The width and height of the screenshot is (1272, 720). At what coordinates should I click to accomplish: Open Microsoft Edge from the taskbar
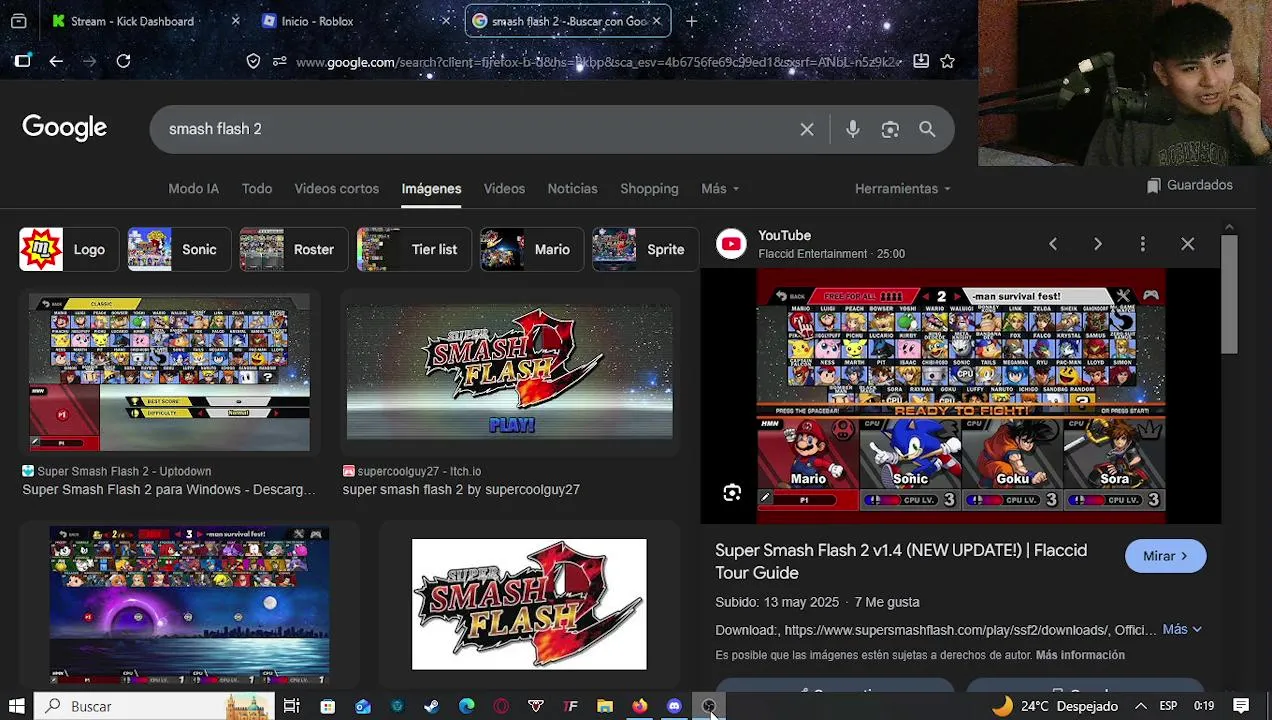point(466,706)
